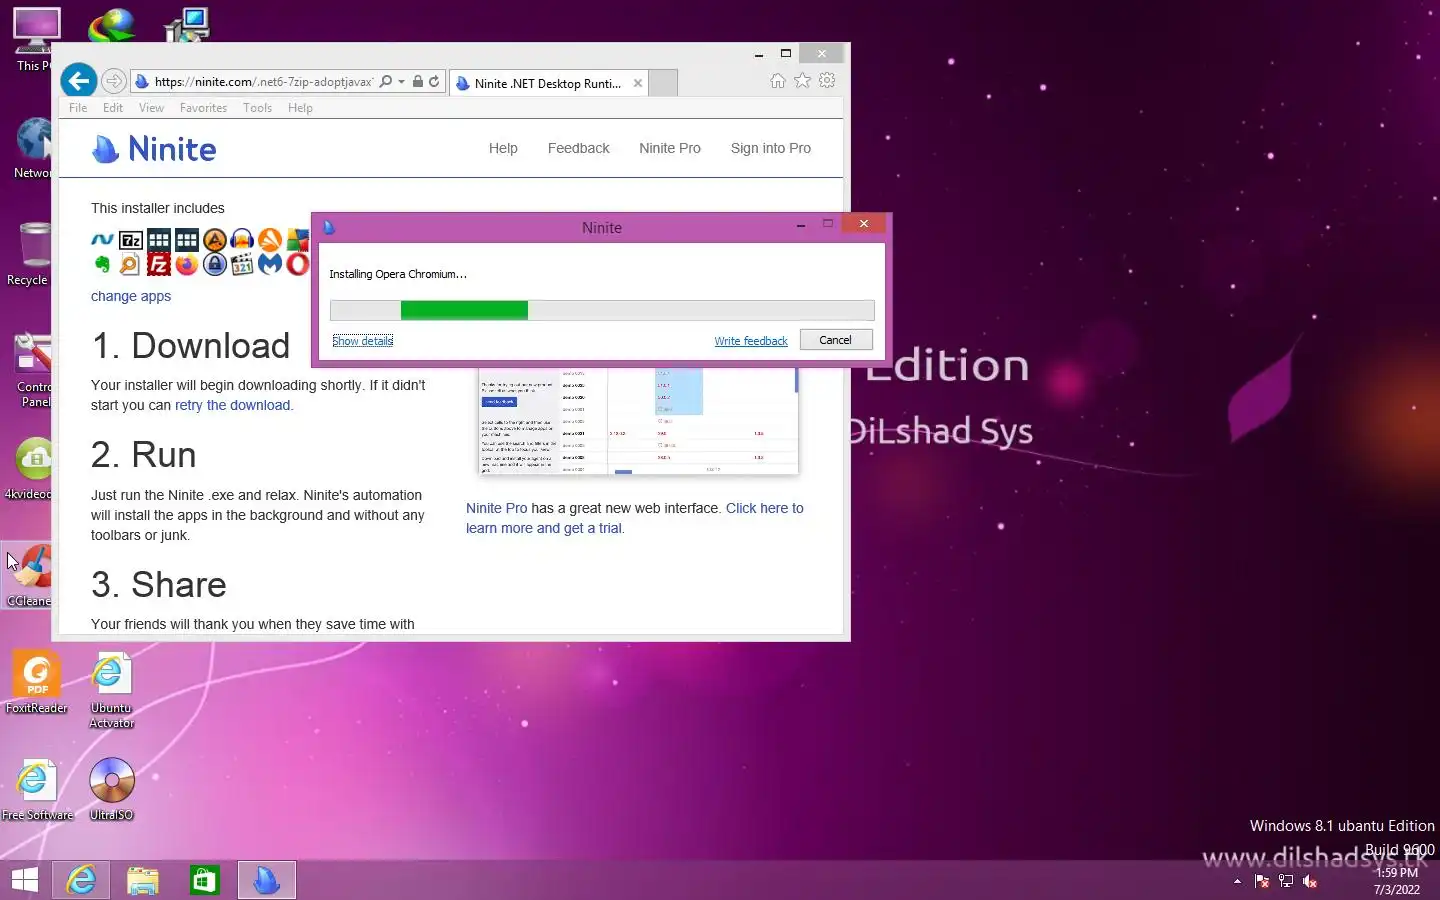1440x900 pixels.
Task: Select the FoxitReader desktop icon
Action: pyautogui.click(x=37, y=683)
